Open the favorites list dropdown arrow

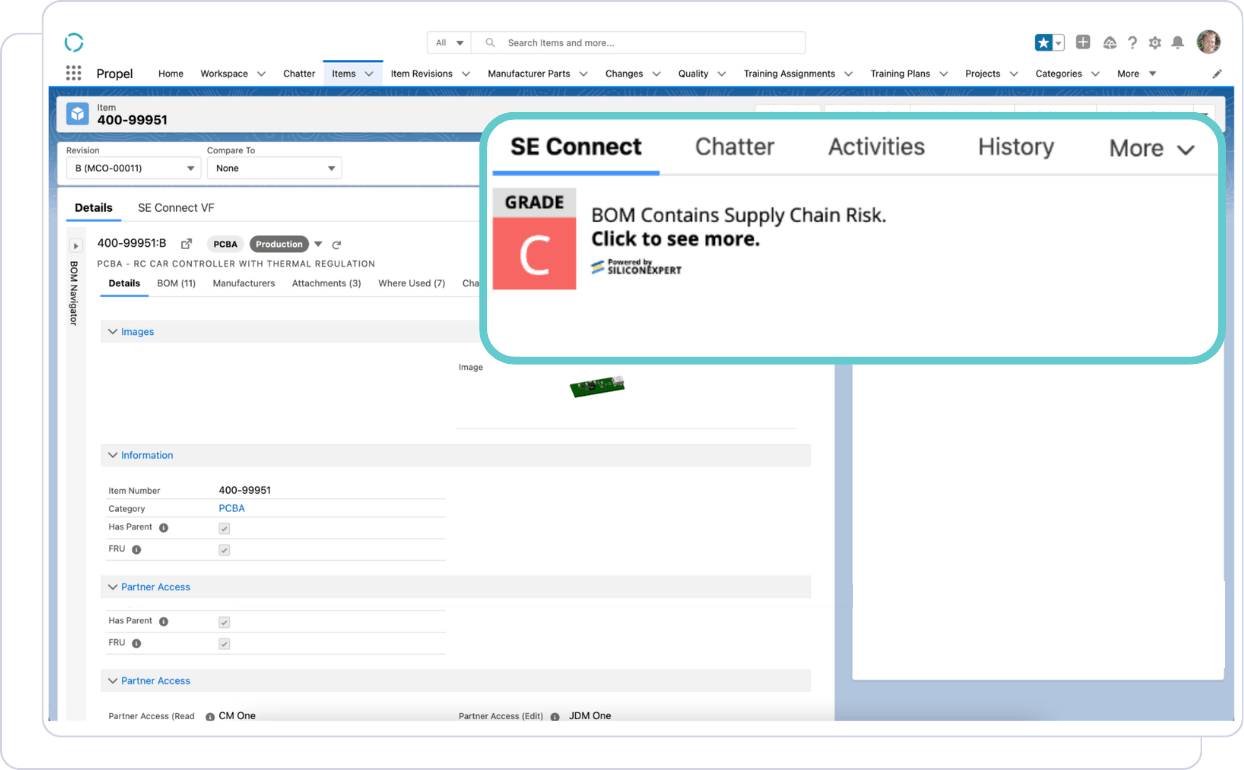click(x=1058, y=42)
